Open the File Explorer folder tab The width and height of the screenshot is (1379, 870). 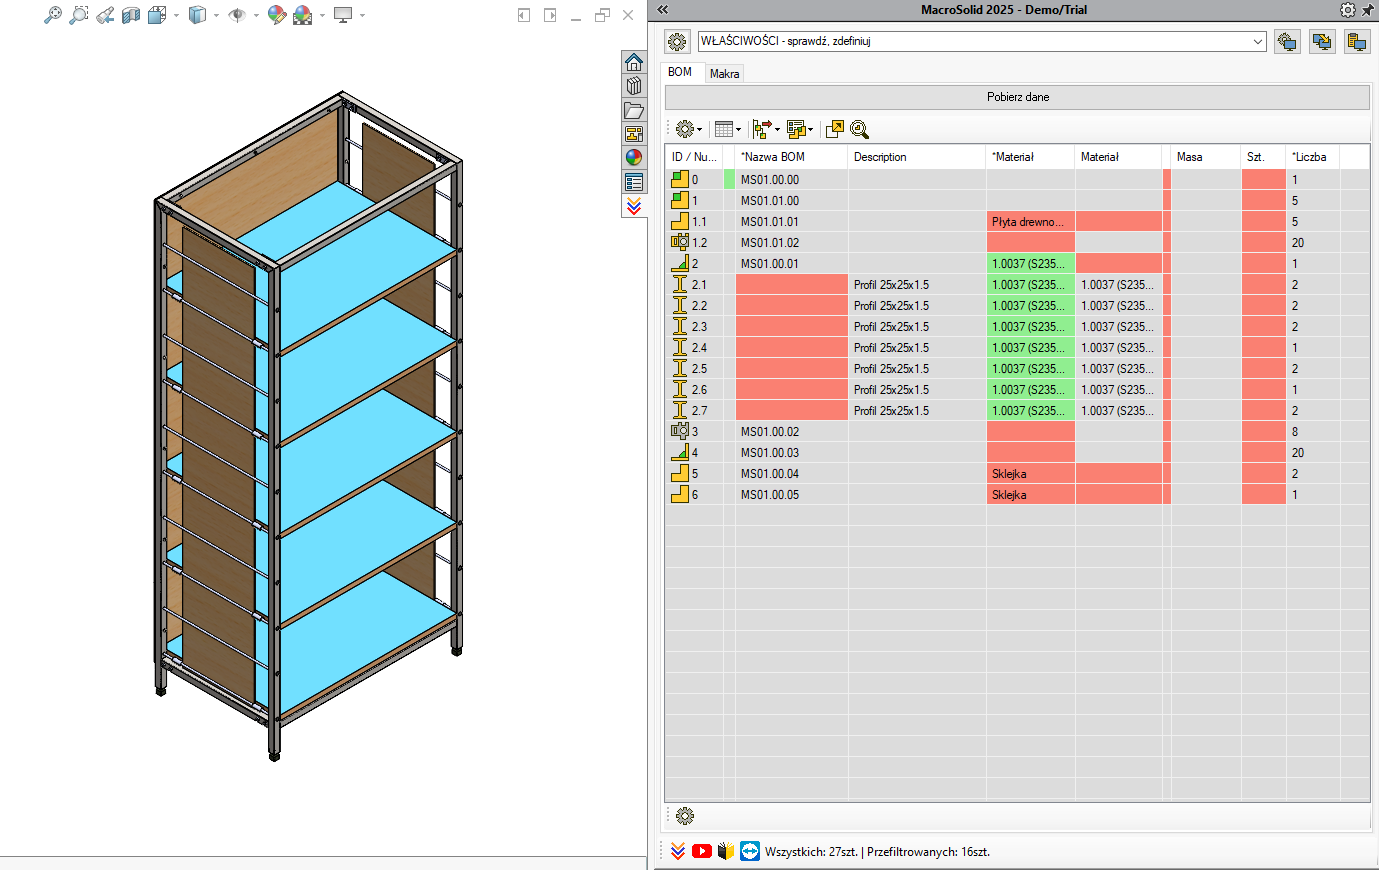coord(634,110)
